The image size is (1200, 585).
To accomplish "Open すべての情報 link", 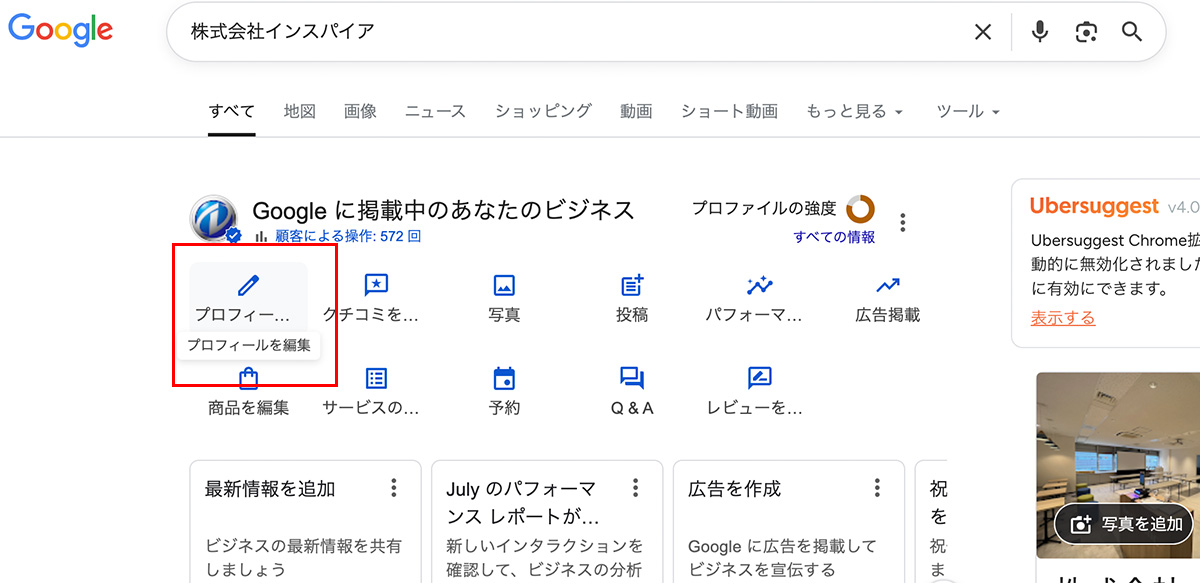I will pyautogui.click(x=834, y=237).
